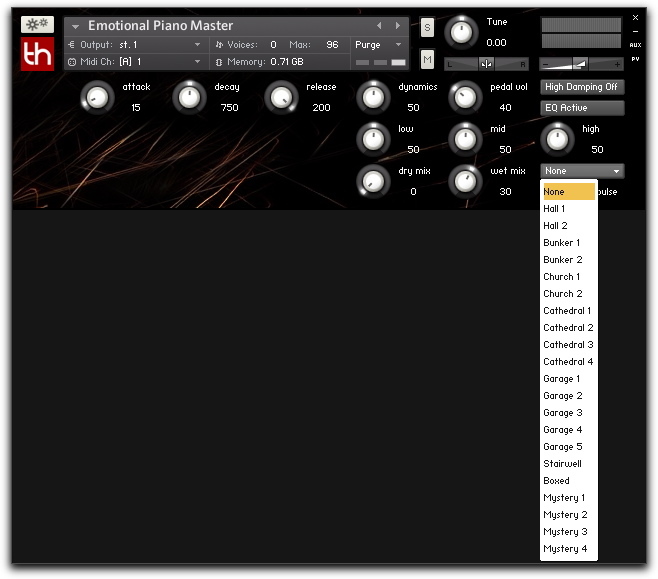Click the wet mix knob
The height and width of the screenshot is (579, 658).
(465, 181)
